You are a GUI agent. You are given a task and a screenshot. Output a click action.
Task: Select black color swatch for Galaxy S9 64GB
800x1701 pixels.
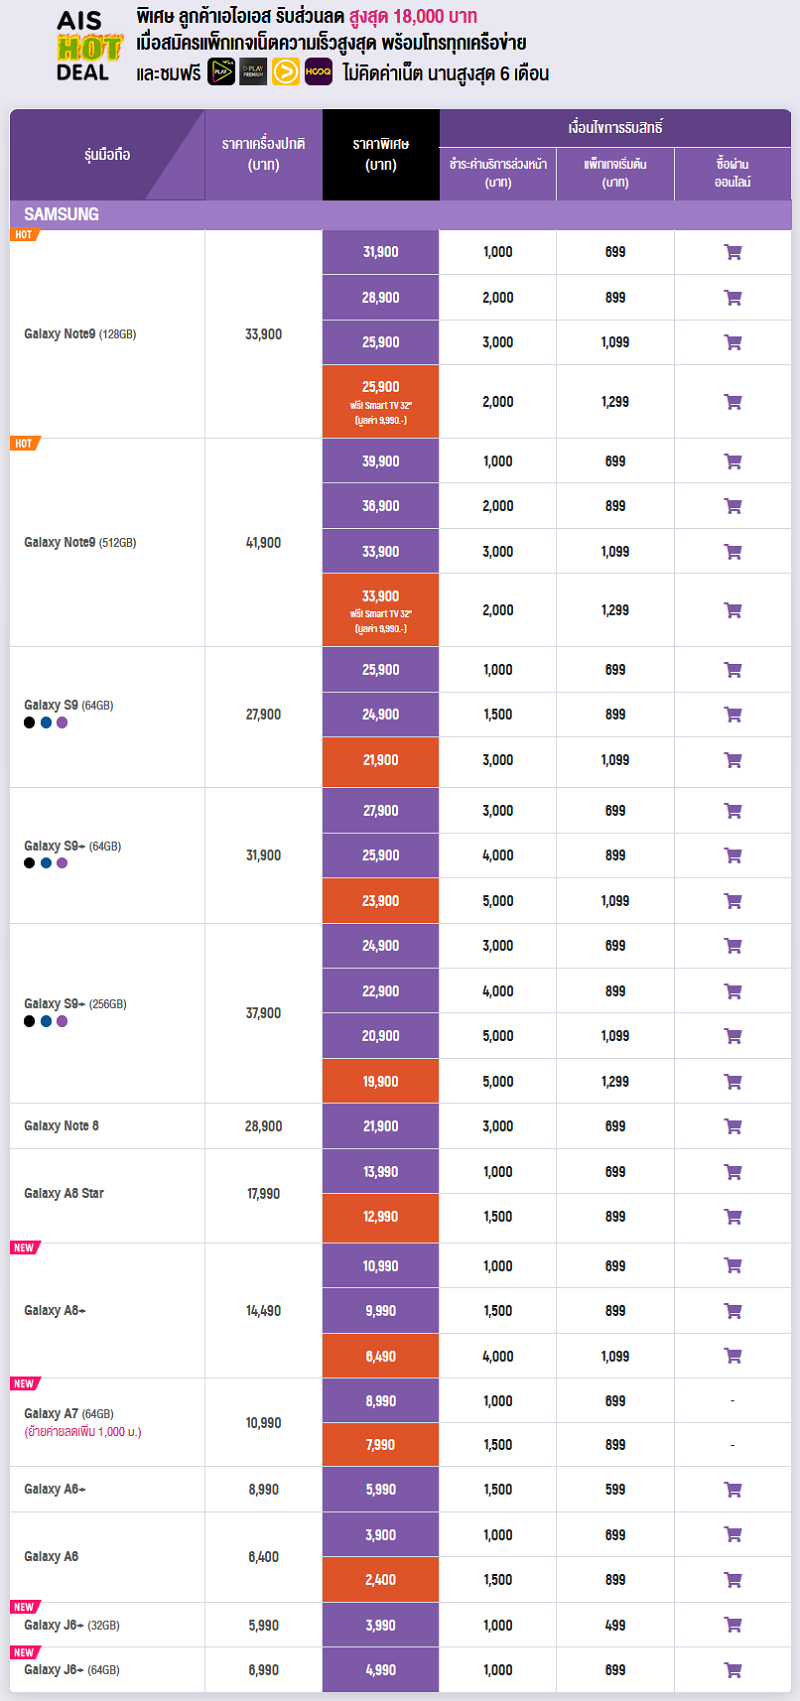point(30,723)
